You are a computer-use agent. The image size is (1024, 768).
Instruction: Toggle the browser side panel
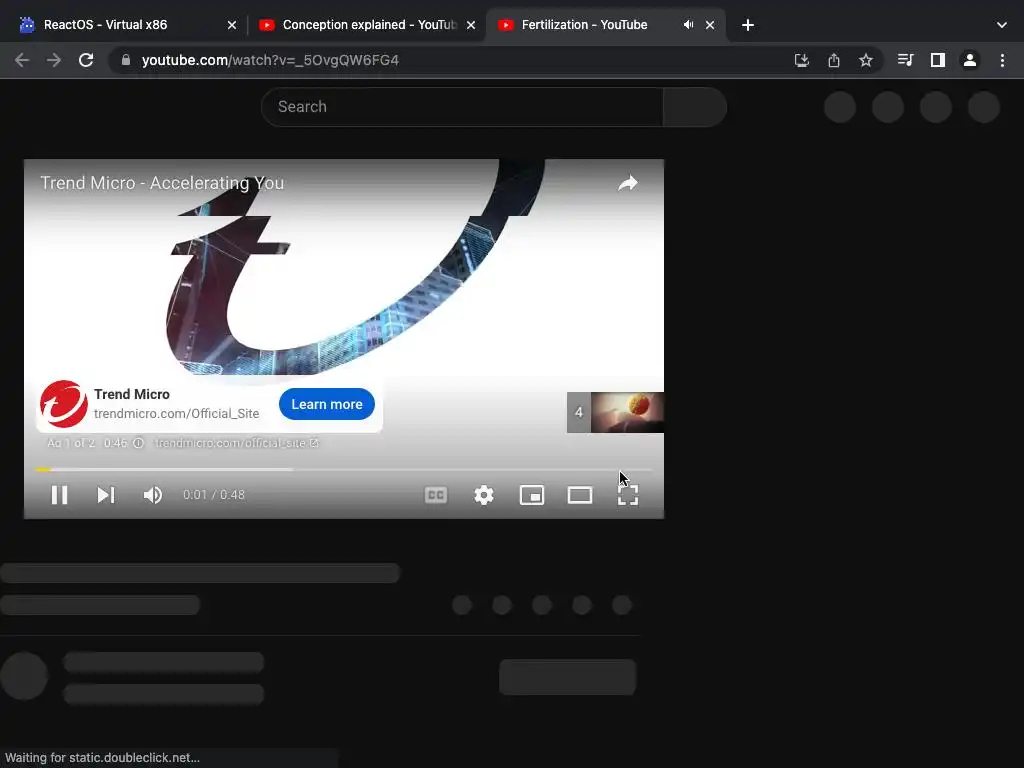click(x=938, y=60)
